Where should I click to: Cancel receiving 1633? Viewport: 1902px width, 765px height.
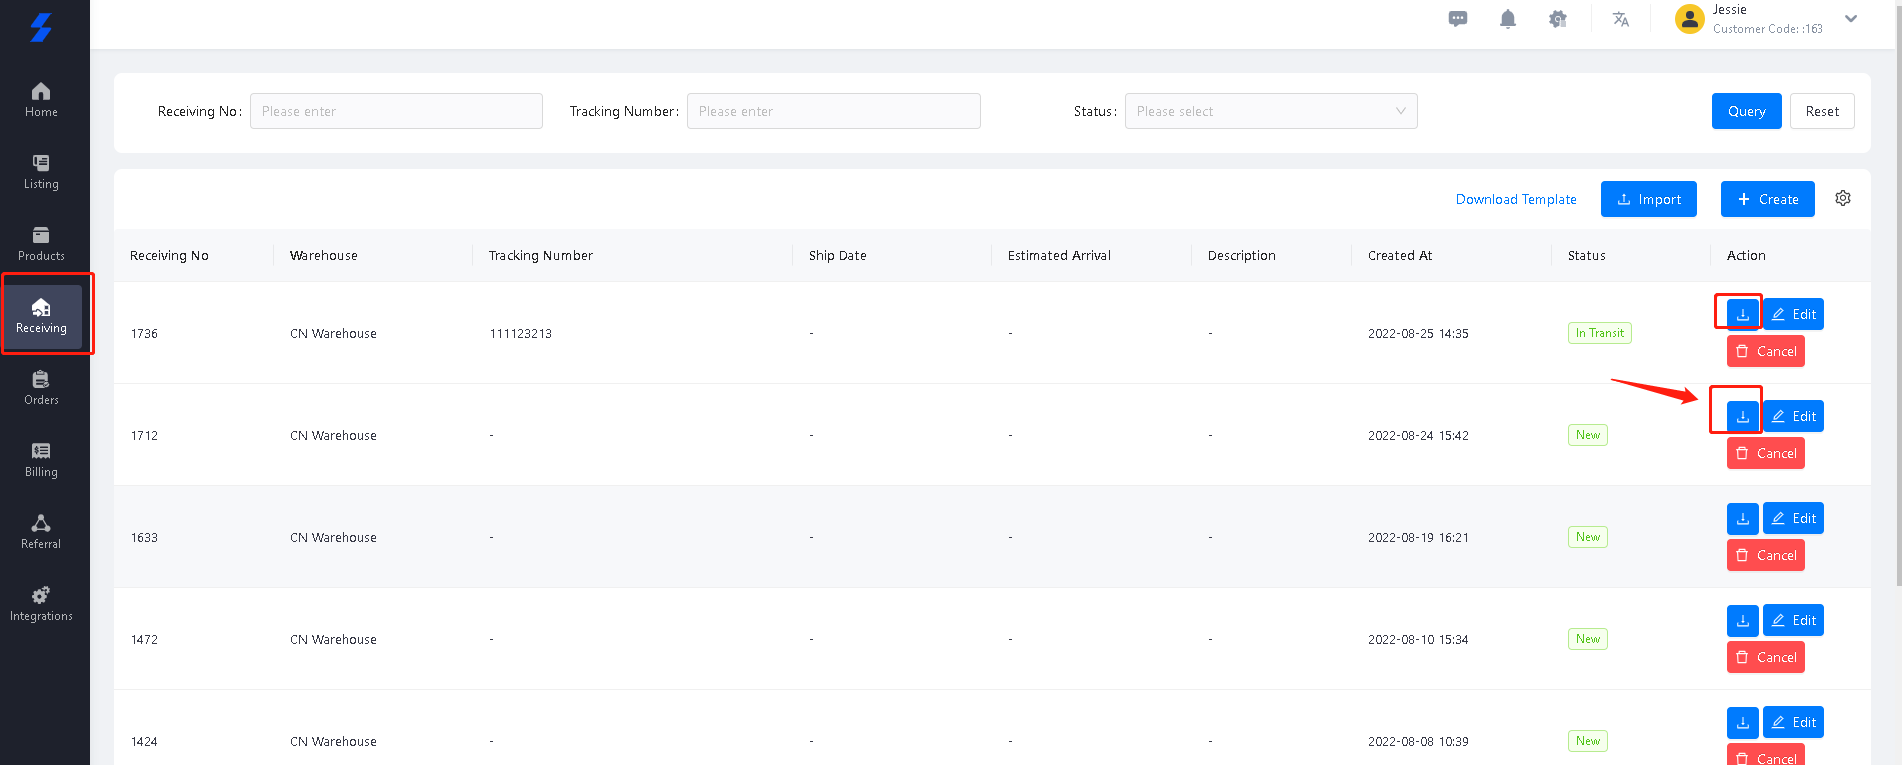[1766, 555]
